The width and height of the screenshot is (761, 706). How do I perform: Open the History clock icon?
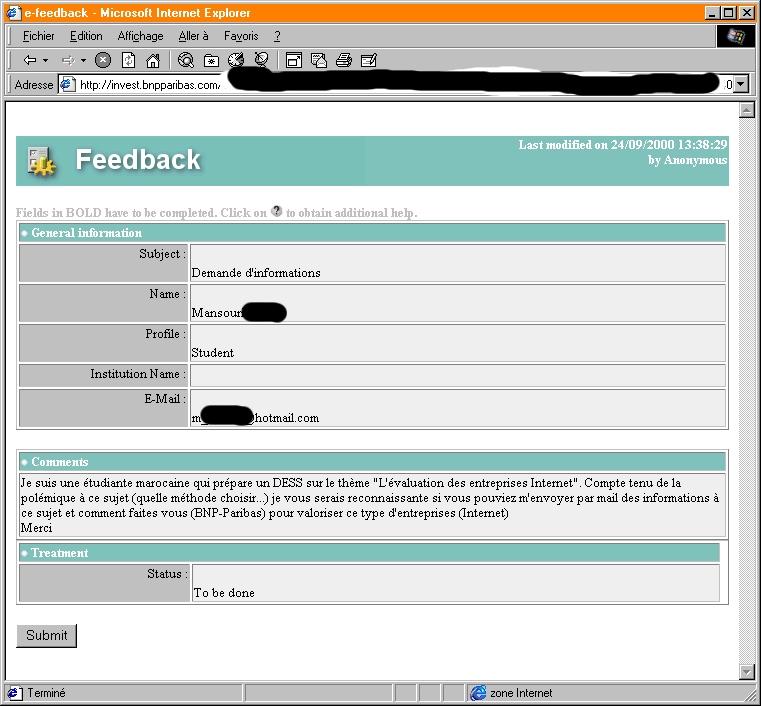pyautogui.click(x=236, y=60)
